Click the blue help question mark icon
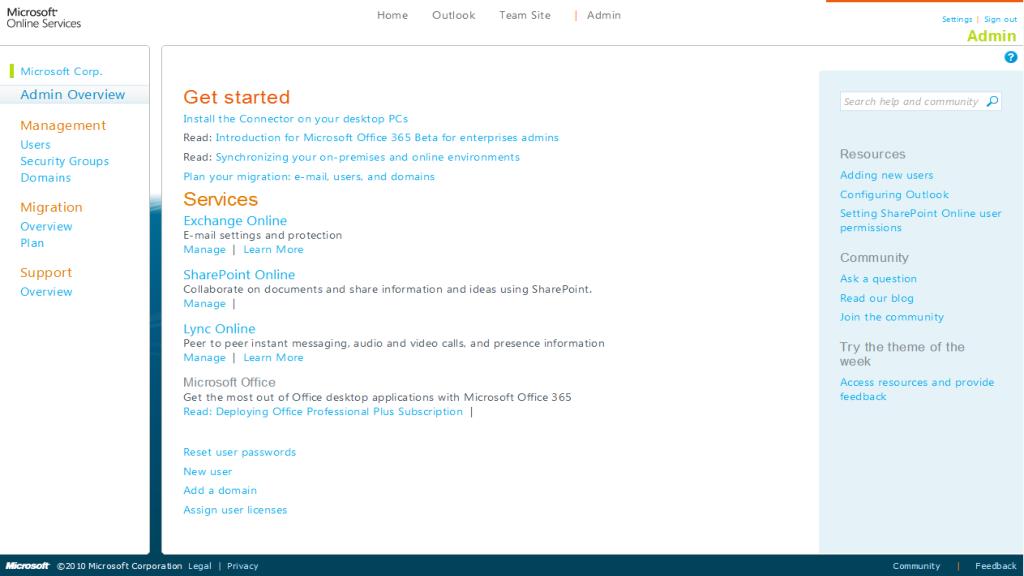Image resolution: width=1024 pixels, height=576 pixels. 1010,57
